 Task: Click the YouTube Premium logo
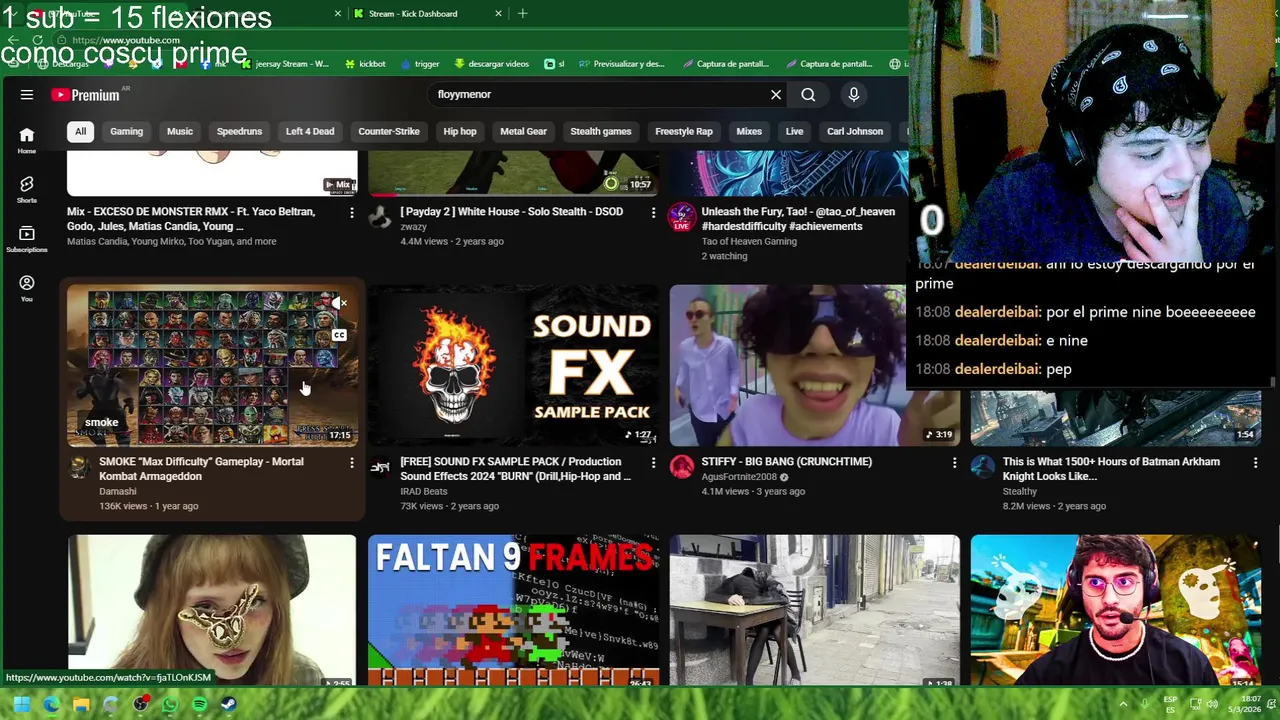pos(86,95)
